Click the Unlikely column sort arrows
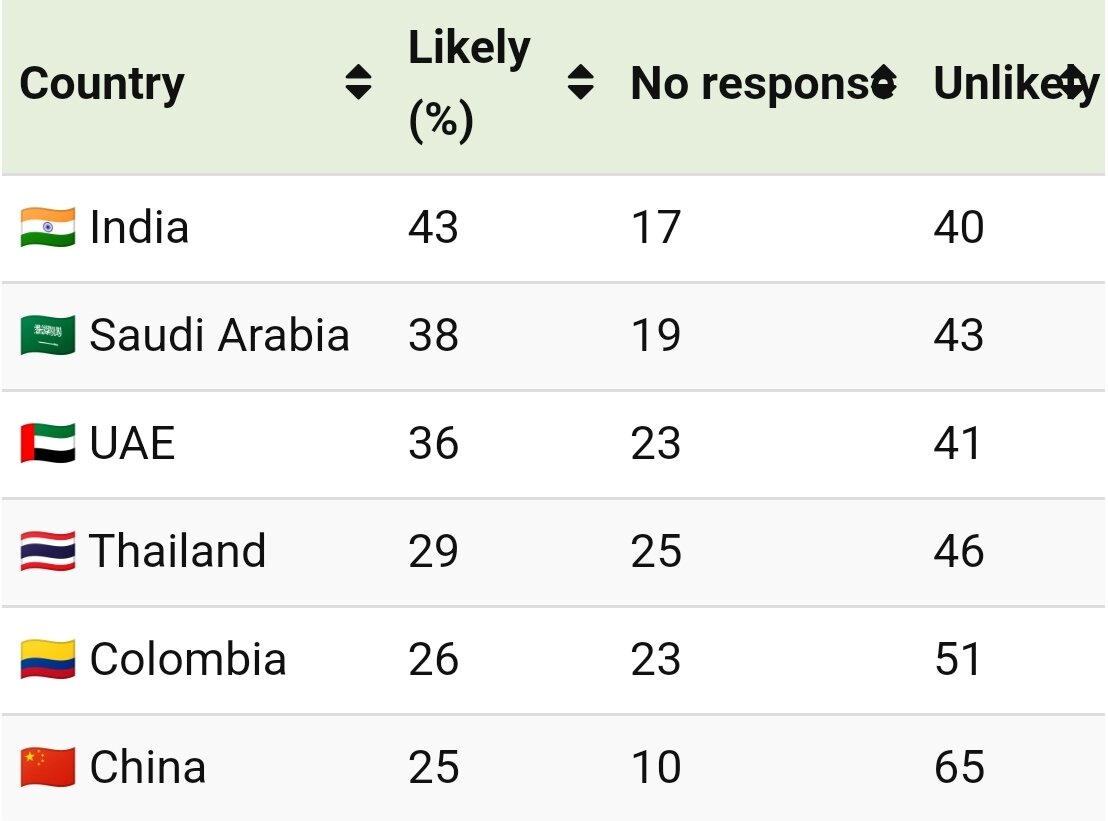This screenshot has width=1108, height=821. pyautogui.click(x=1073, y=83)
